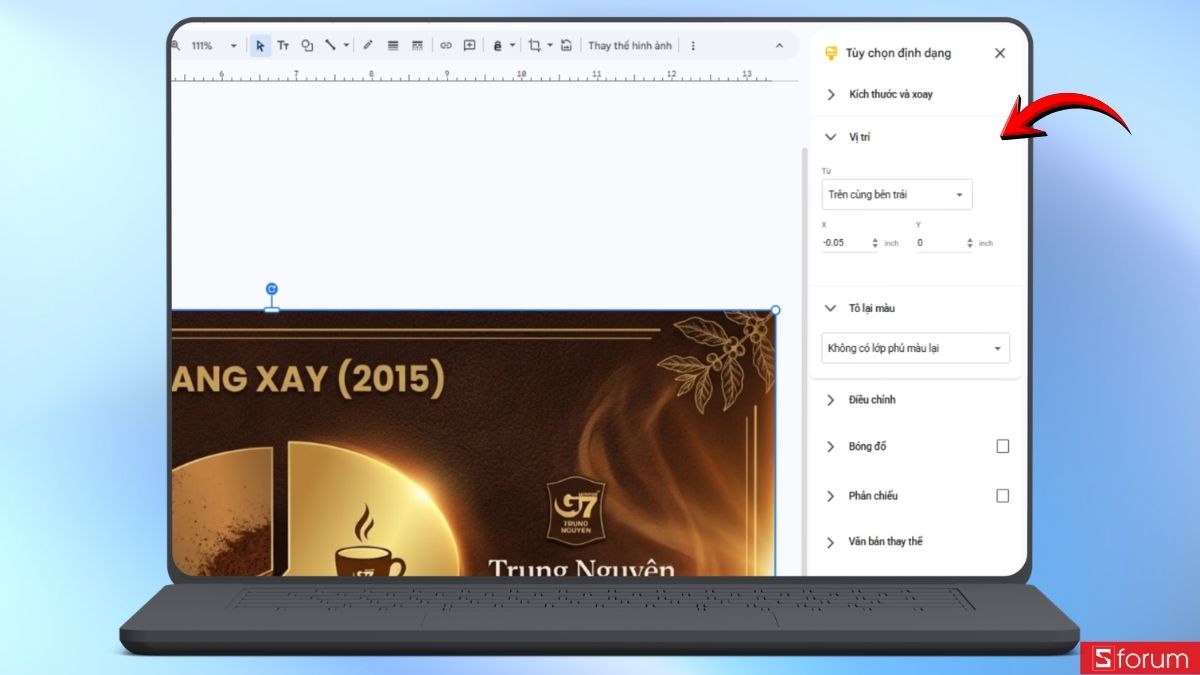Open the shapes tool
1200x675 pixels.
click(307, 45)
